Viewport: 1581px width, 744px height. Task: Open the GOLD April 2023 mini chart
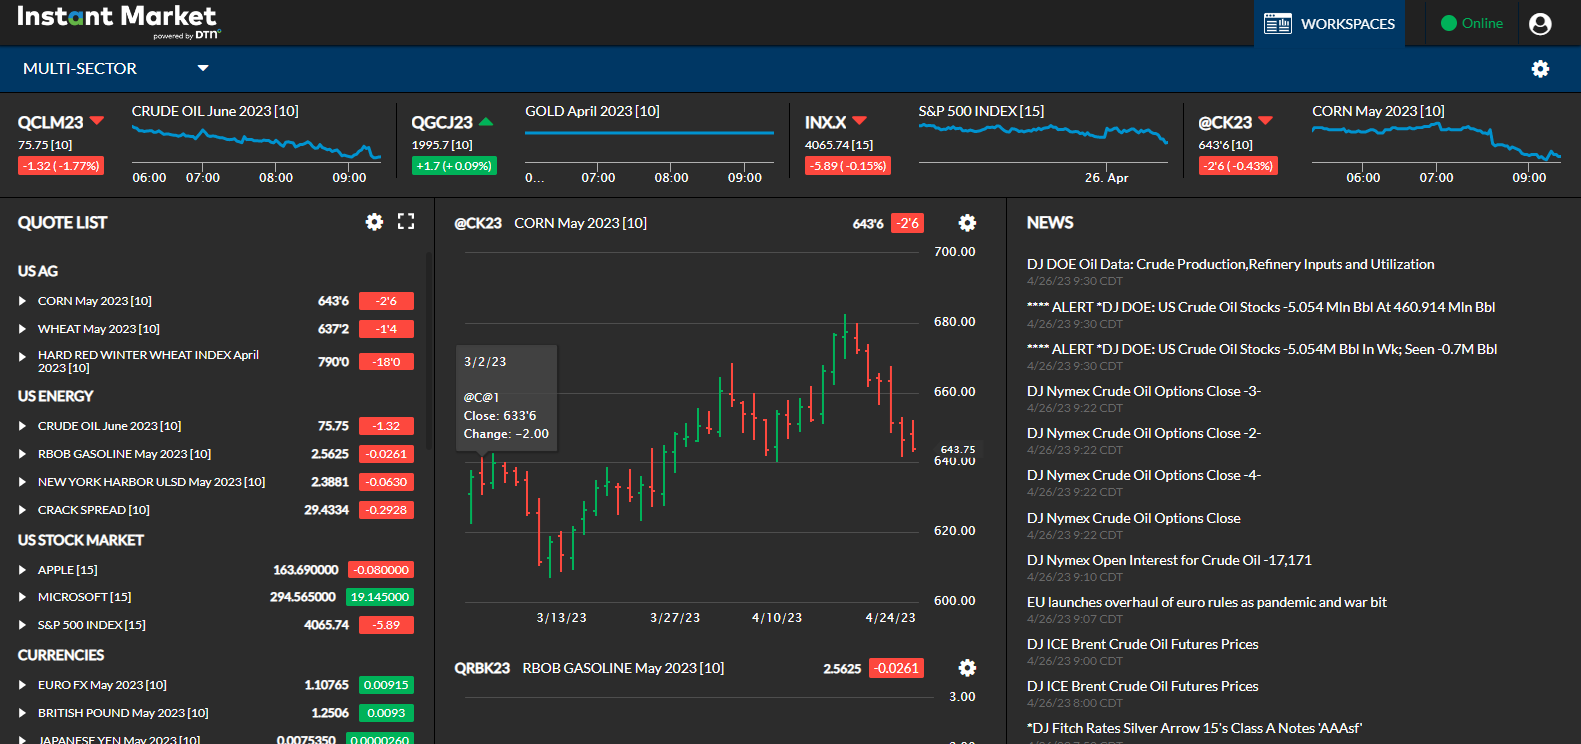click(x=649, y=146)
